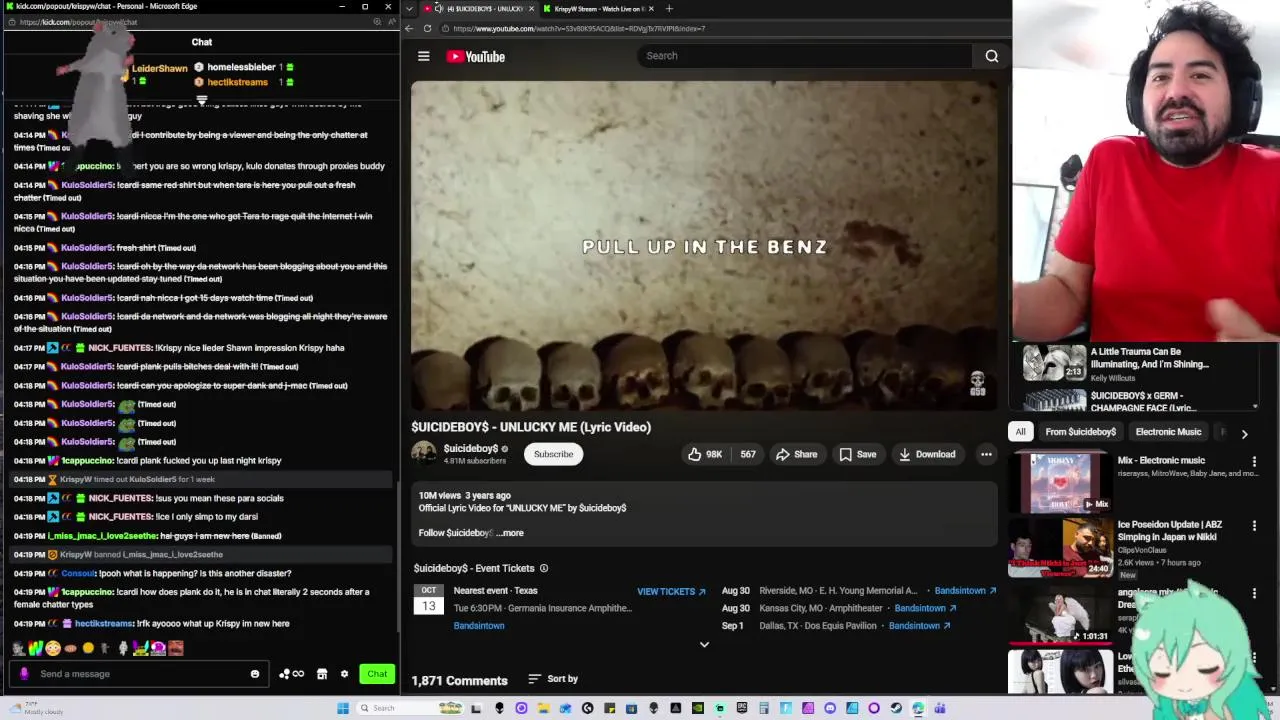Open the $uicideboy$ channel avatar

tap(424, 454)
